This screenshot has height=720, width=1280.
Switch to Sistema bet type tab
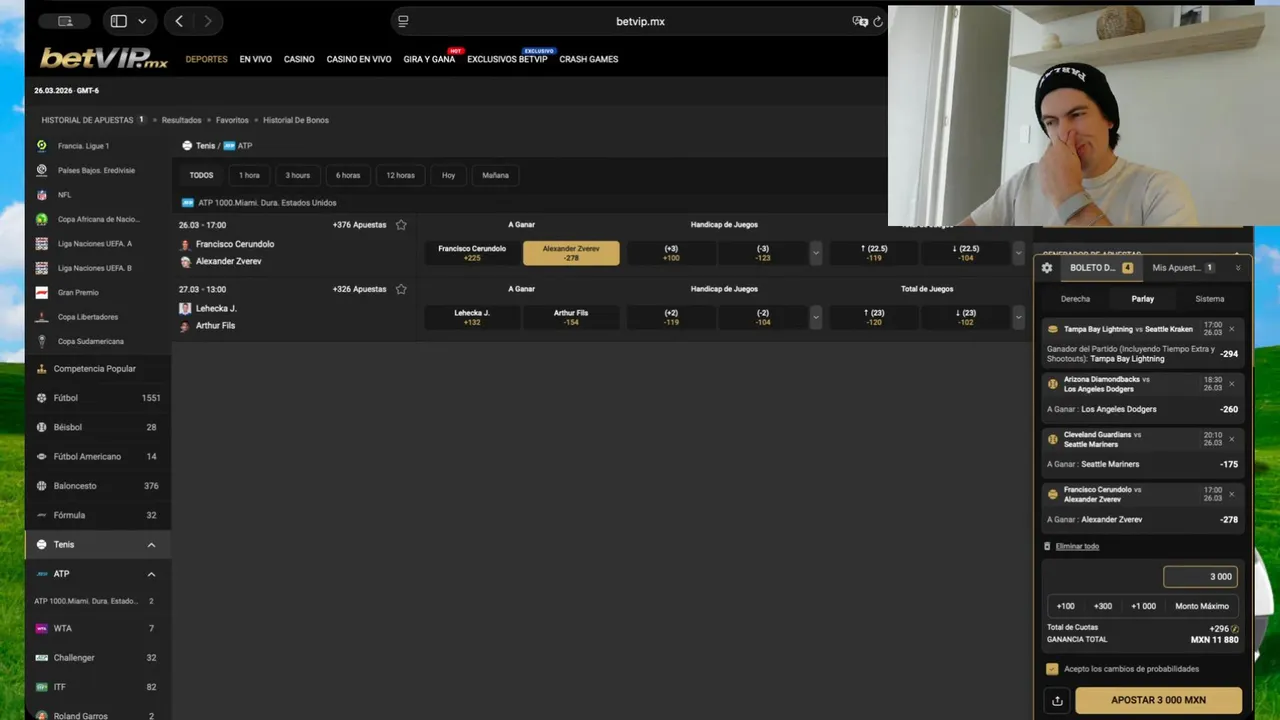tap(1209, 299)
